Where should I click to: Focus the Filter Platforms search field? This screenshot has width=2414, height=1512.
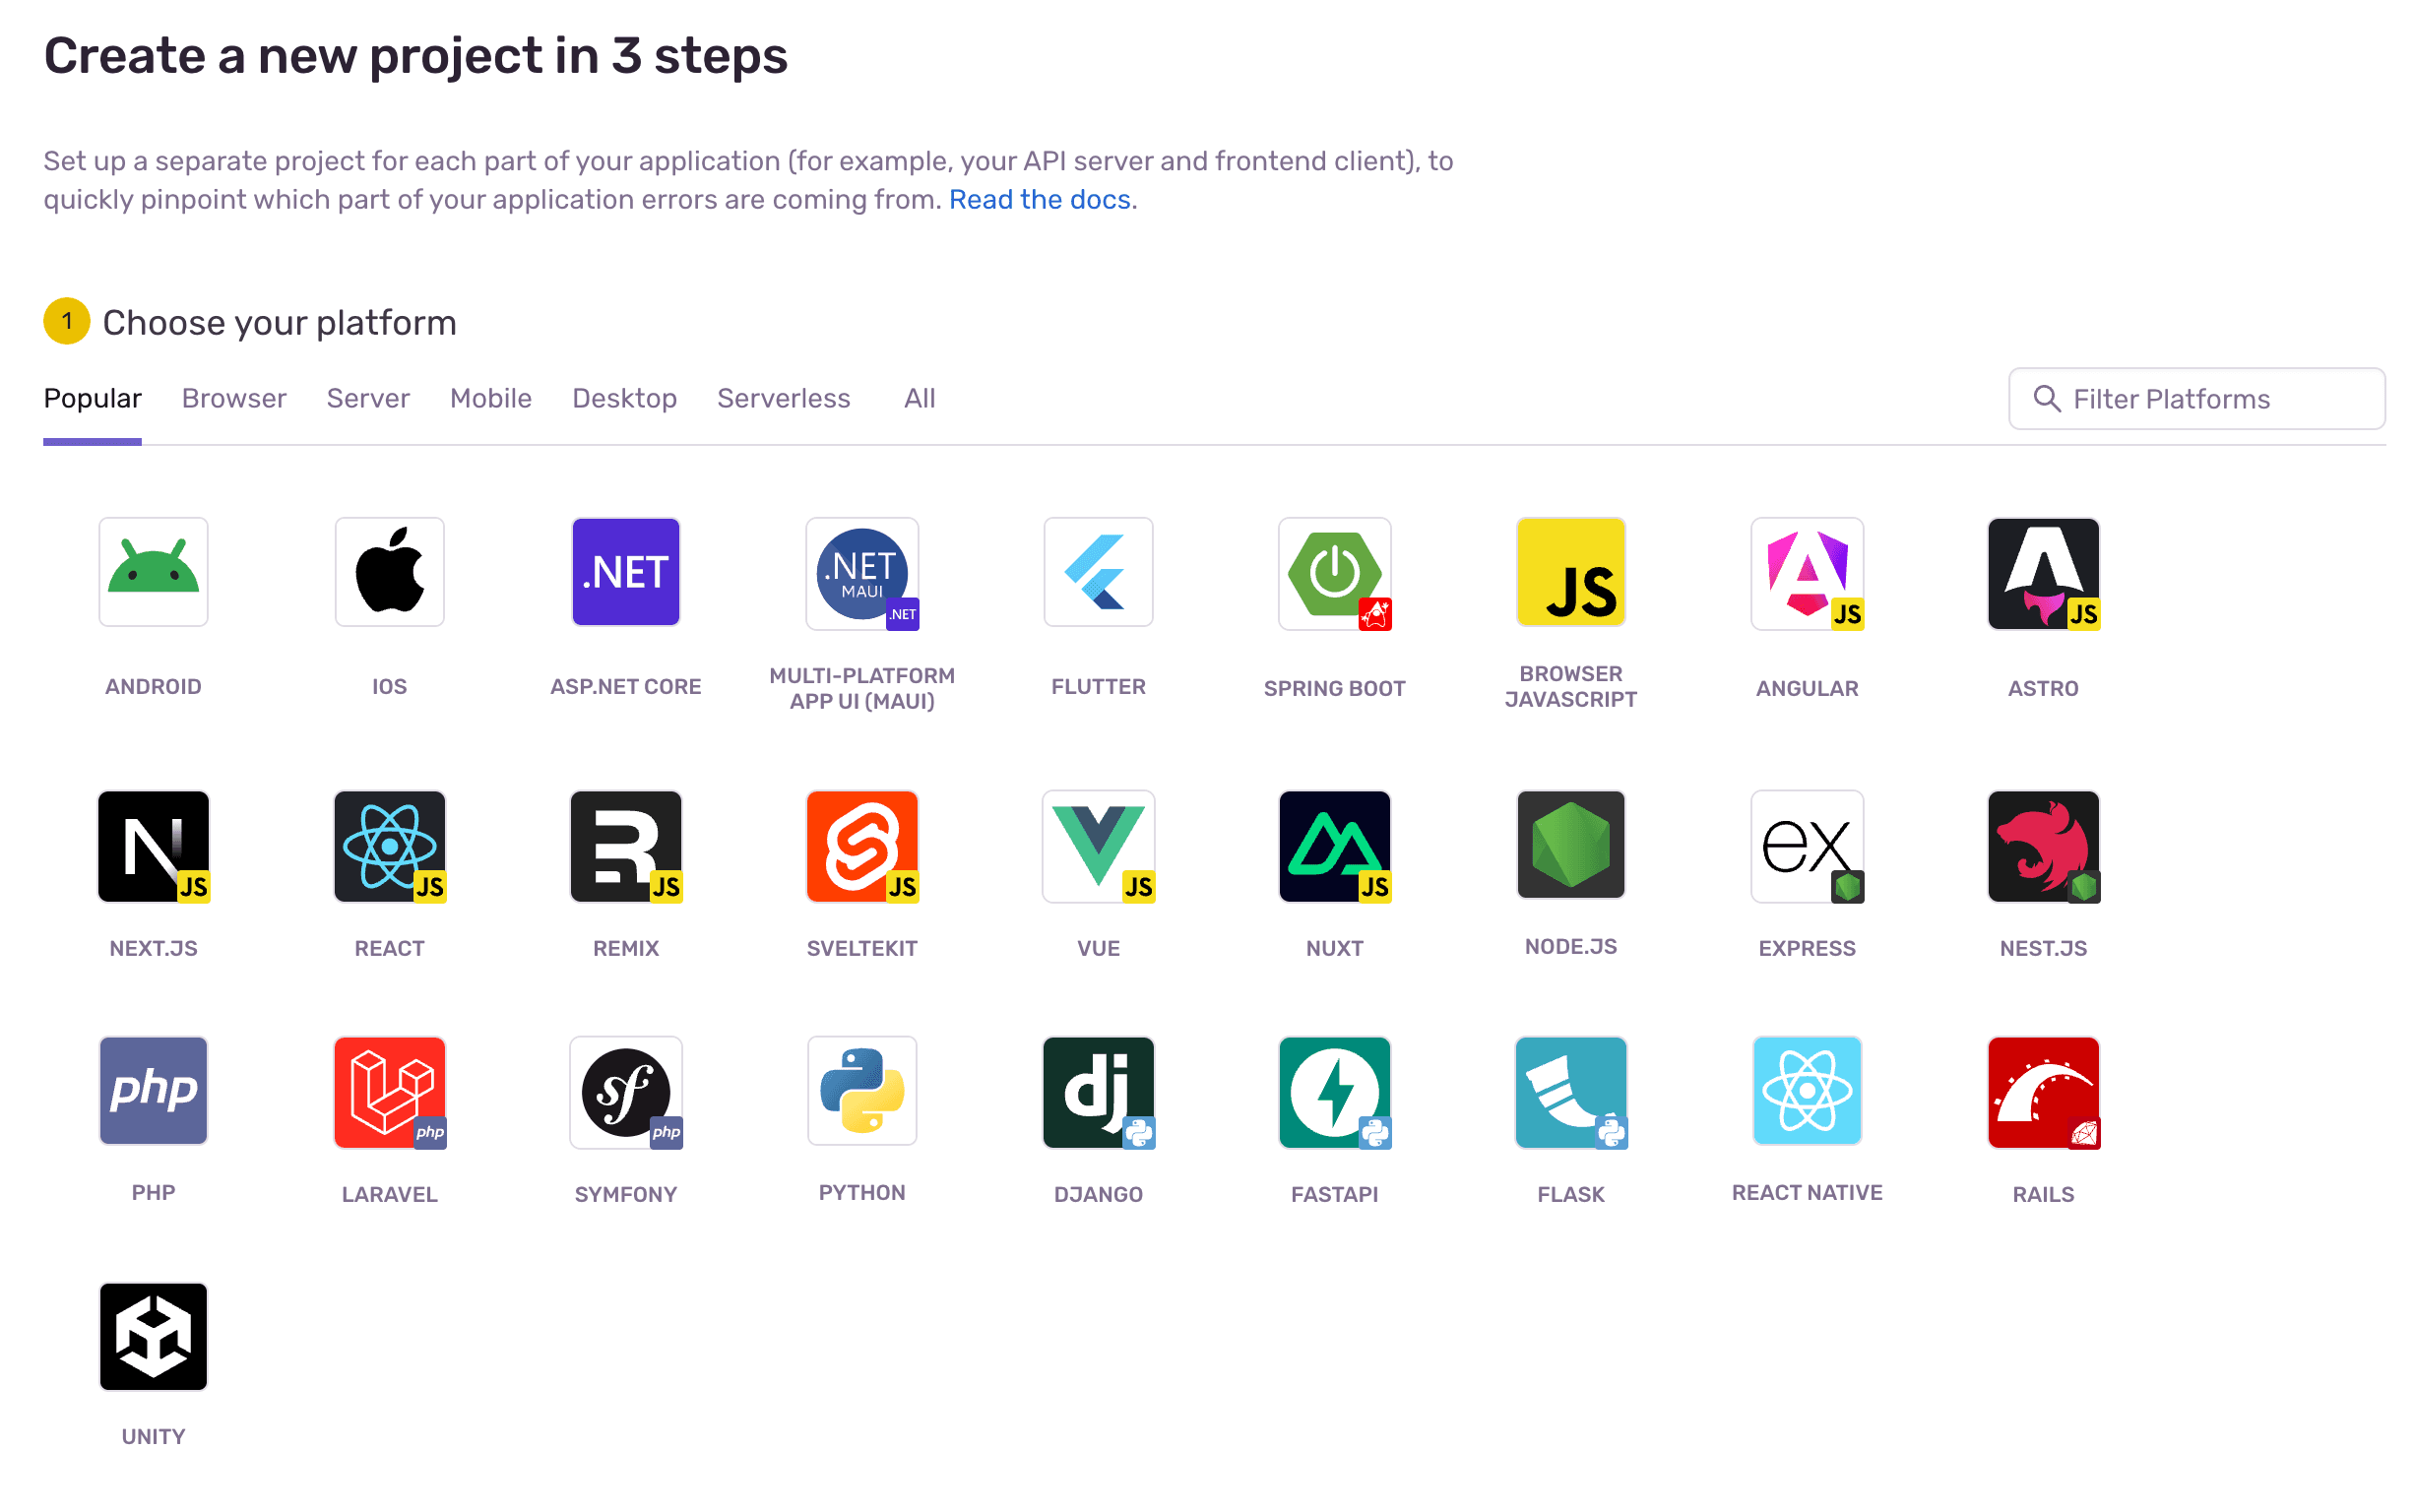(x=2196, y=399)
